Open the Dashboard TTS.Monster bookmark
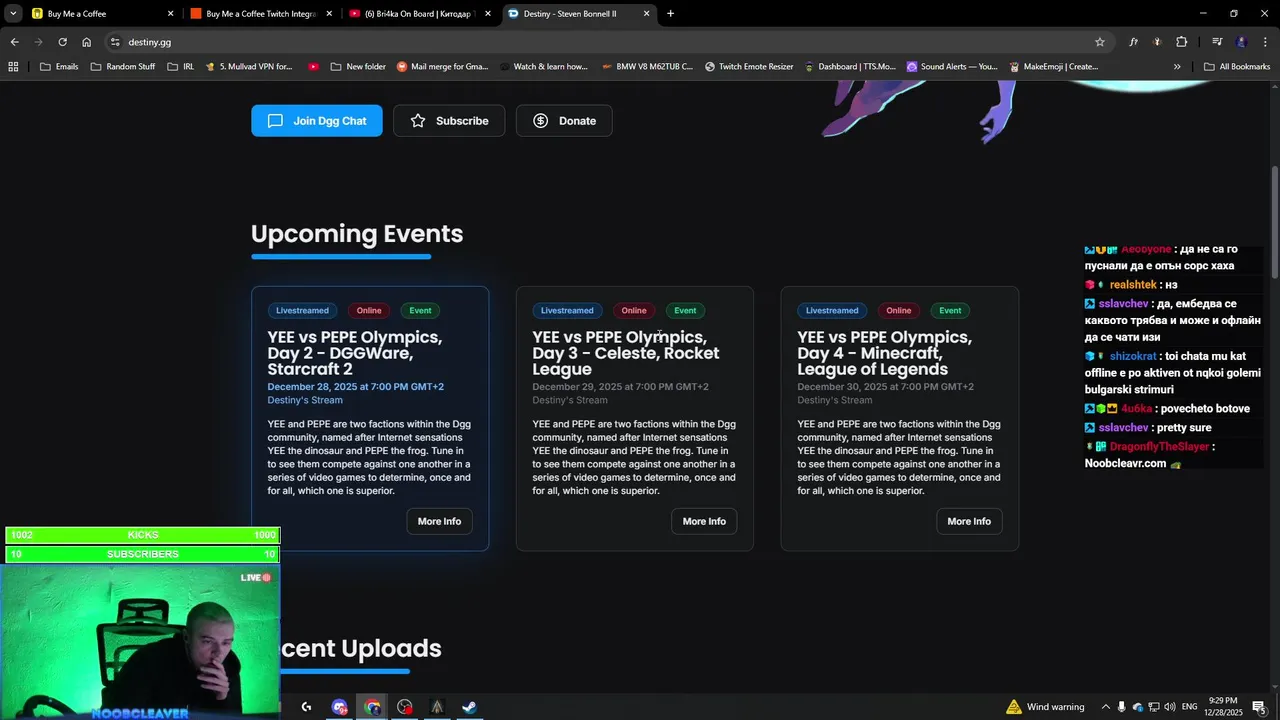1280x720 pixels. [850, 67]
